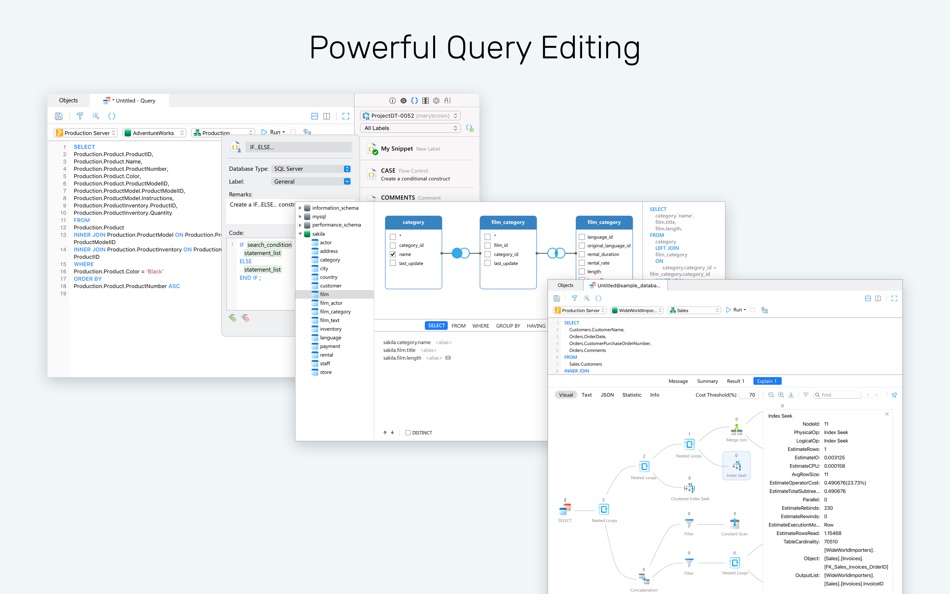The height and width of the screenshot is (594, 950).
Task: Select the Constant Scan plan node
Action: tap(734, 524)
